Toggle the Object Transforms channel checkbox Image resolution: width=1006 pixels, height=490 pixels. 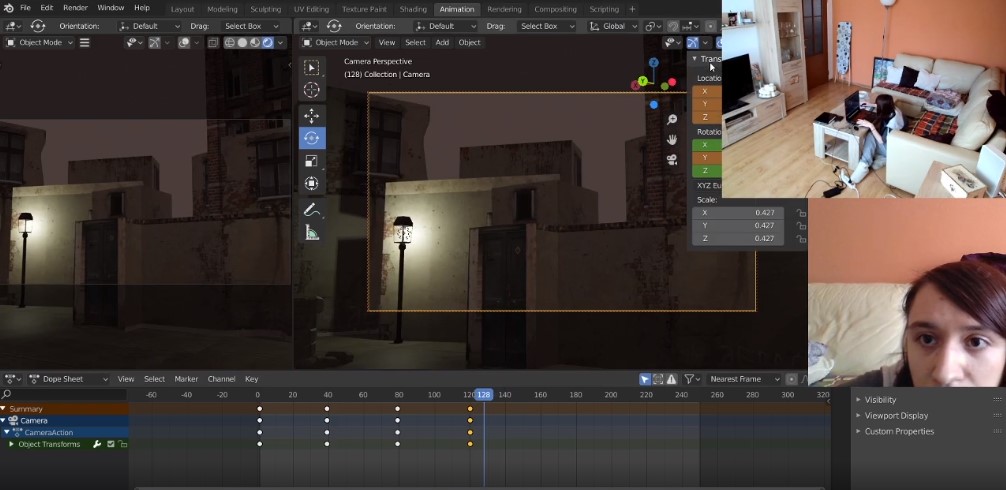[110, 444]
